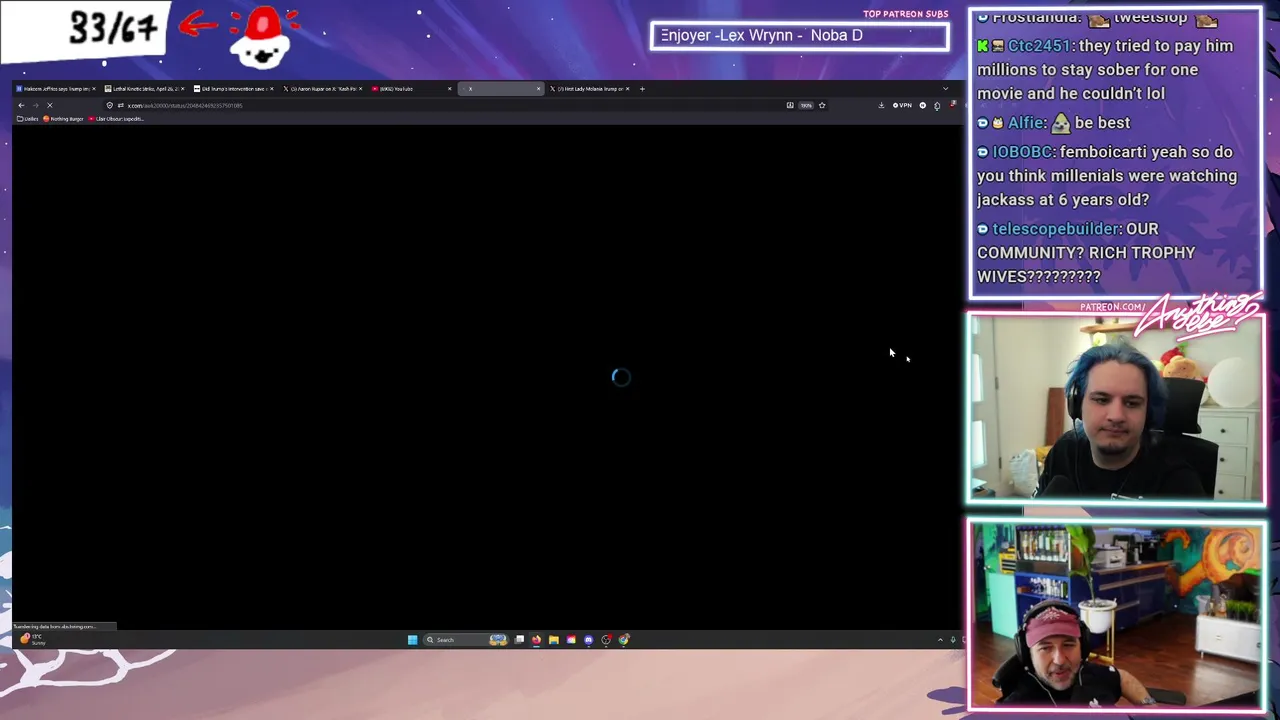Open File Explorer from the taskbar

point(553,640)
